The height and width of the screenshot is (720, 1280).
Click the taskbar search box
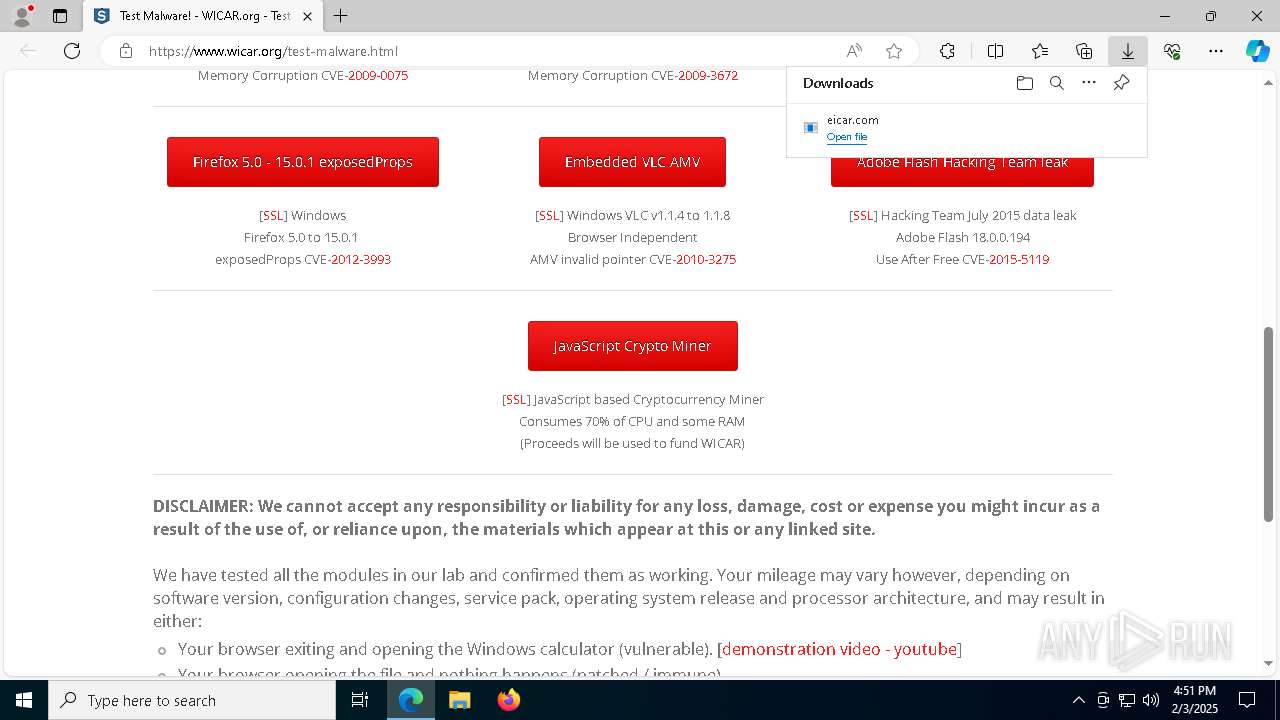(192, 700)
